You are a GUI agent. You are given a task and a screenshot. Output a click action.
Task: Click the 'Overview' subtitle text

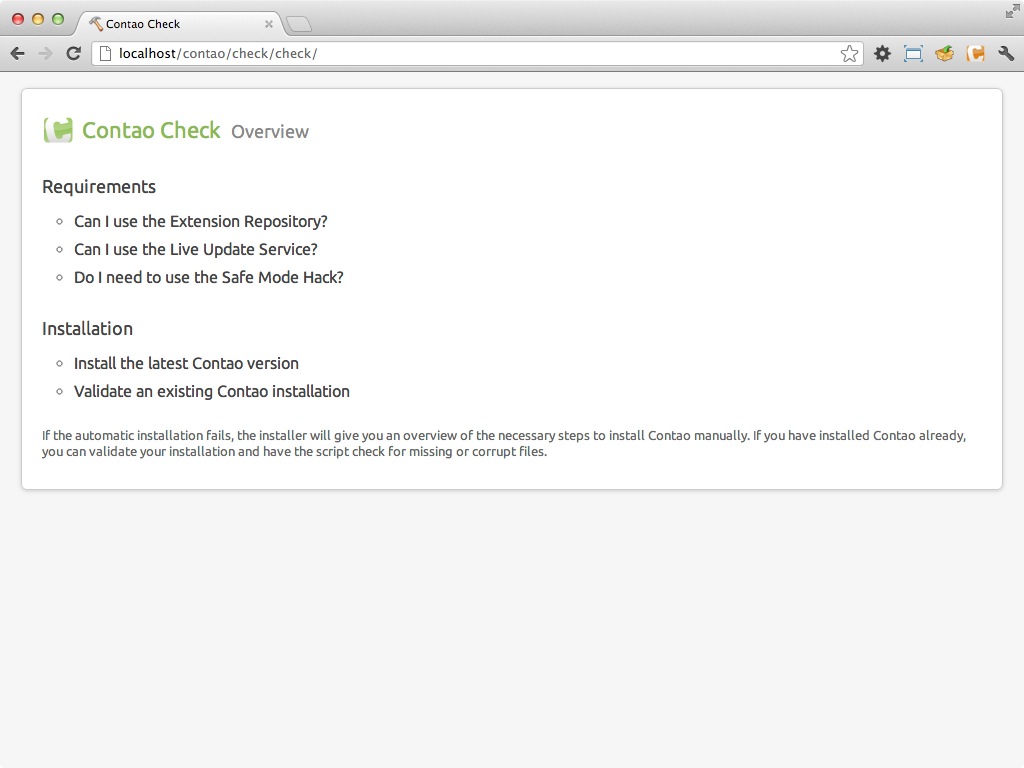270,132
